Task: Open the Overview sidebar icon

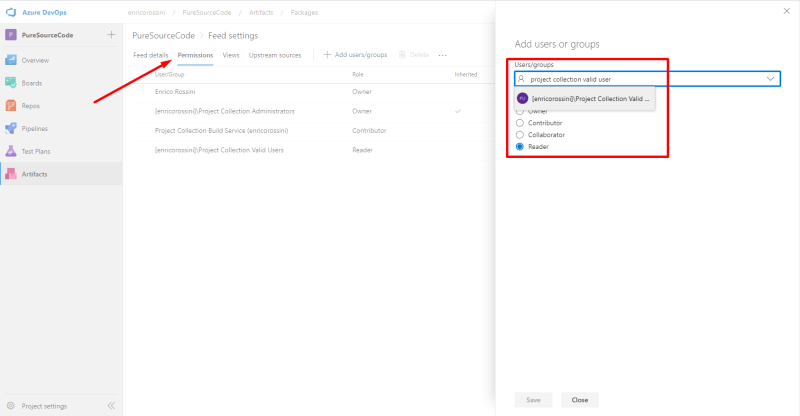Action: tap(11, 60)
